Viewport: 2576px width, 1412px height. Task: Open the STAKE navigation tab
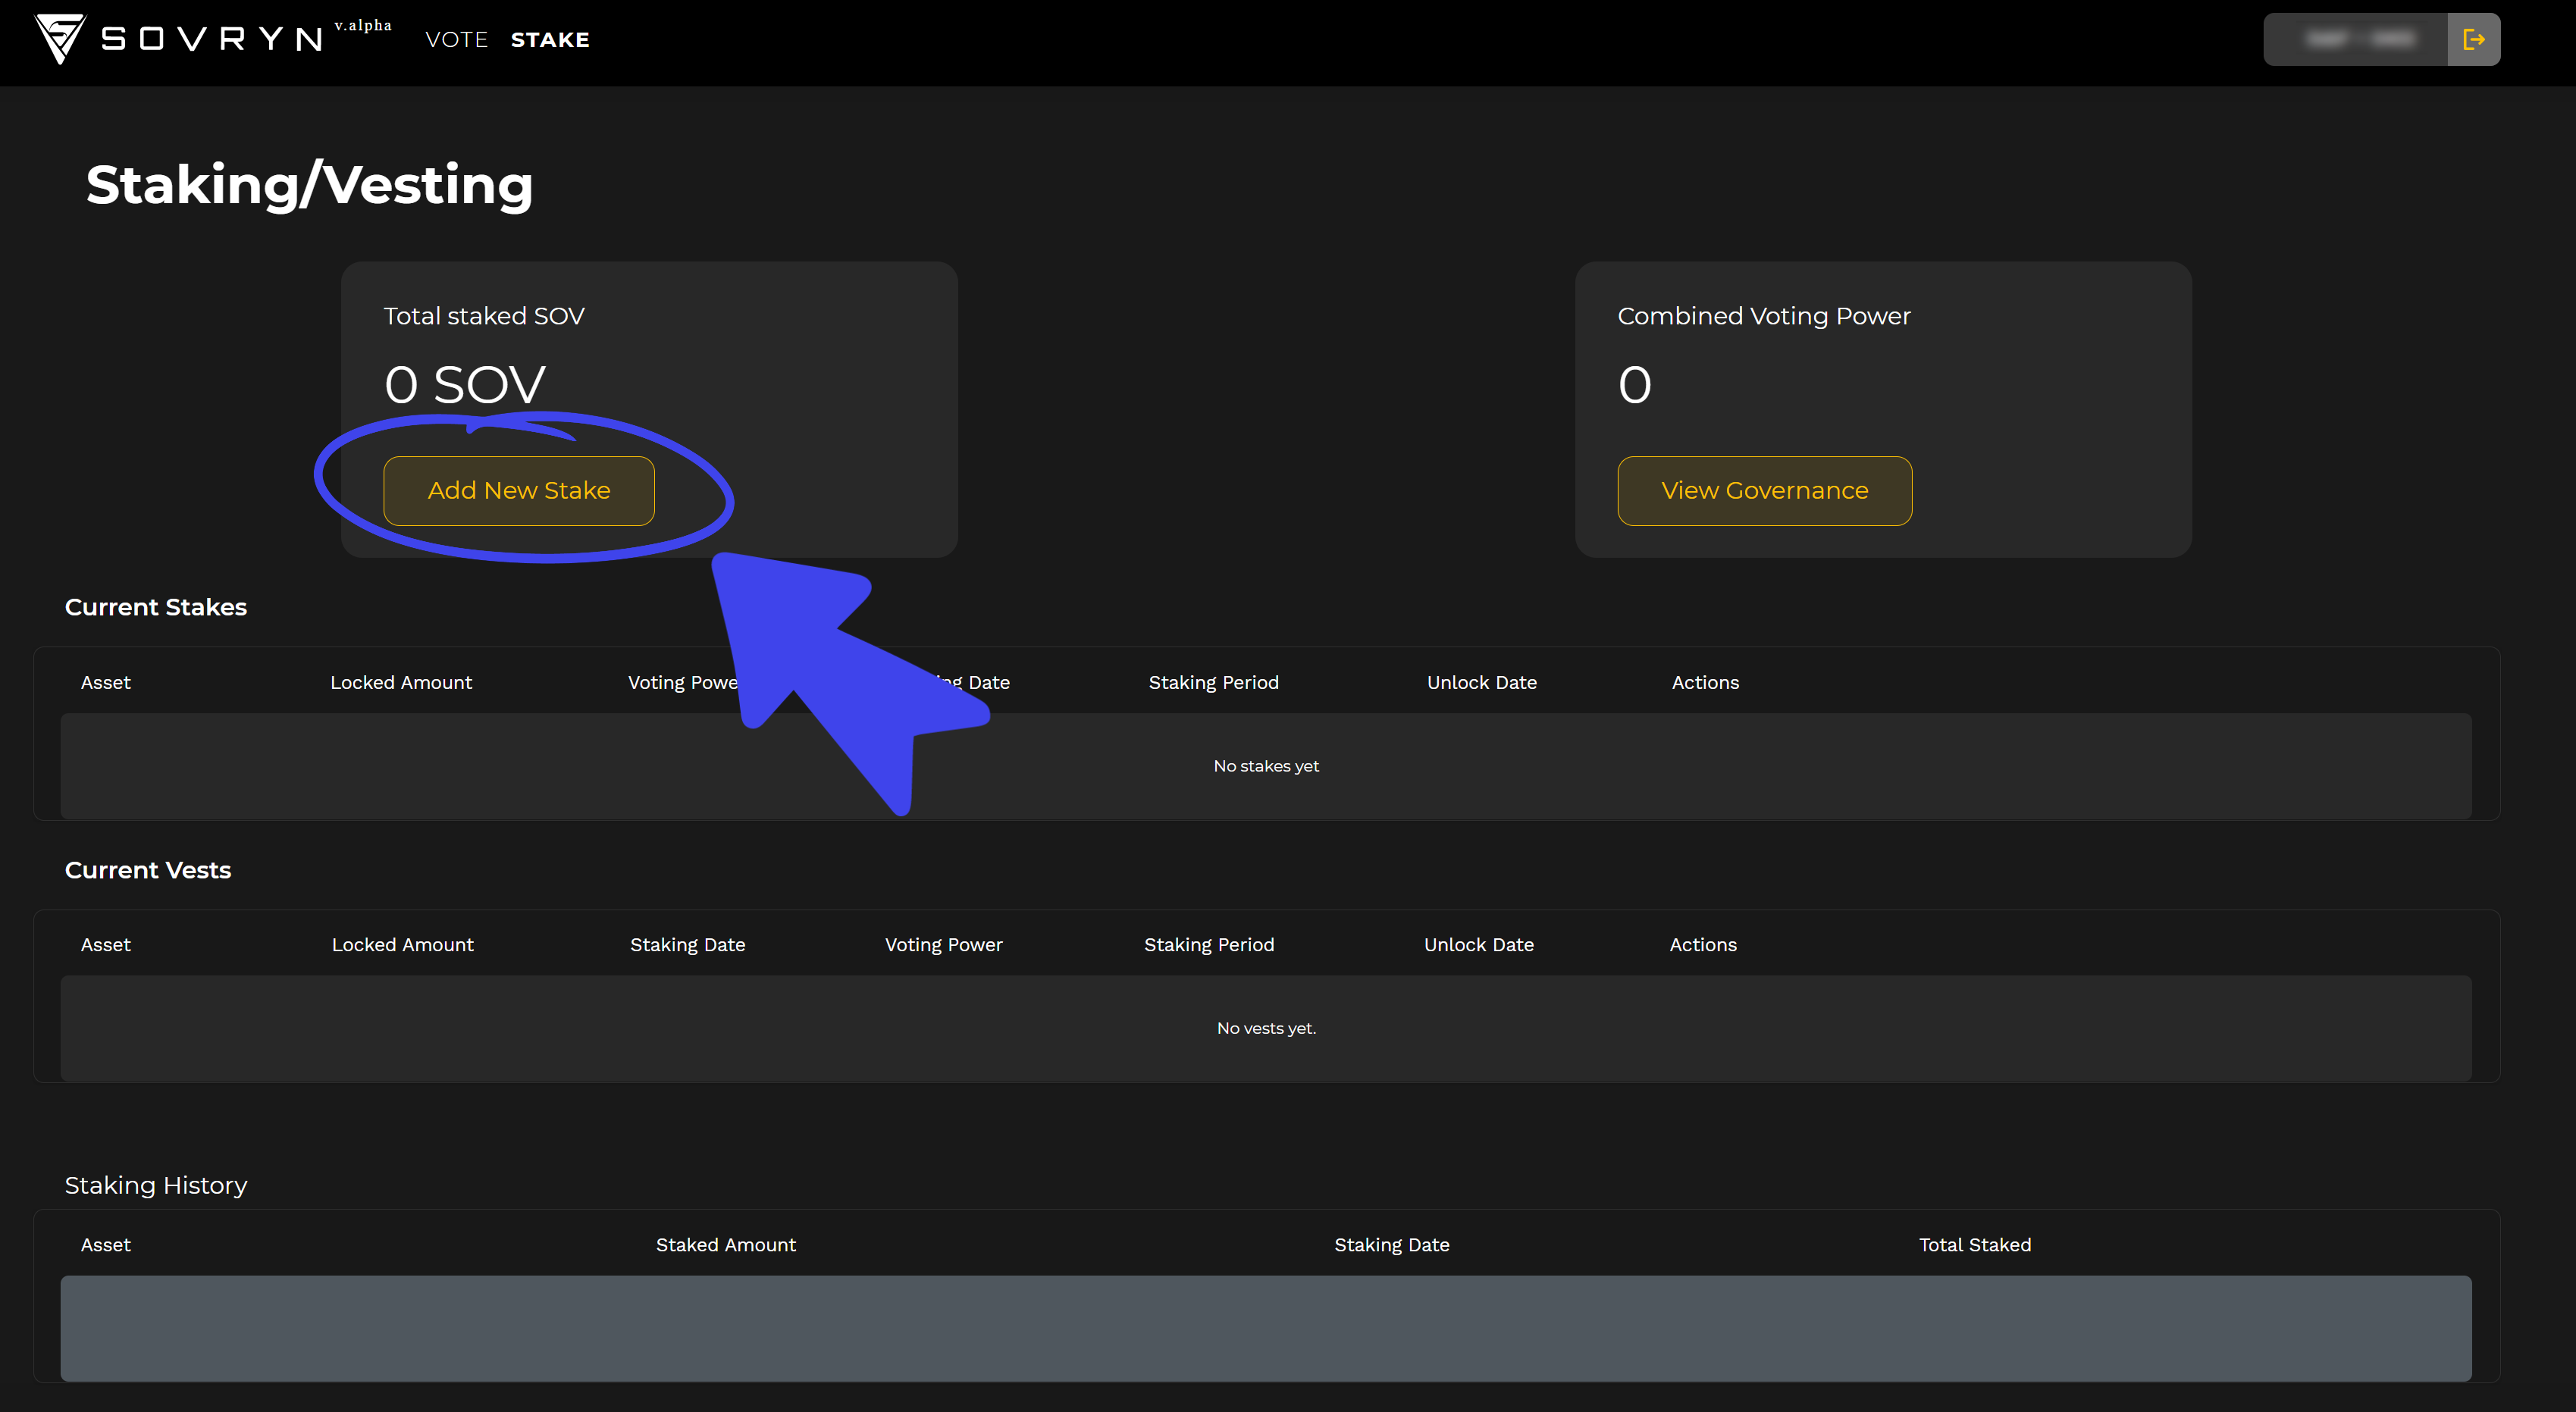click(x=550, y=39)
